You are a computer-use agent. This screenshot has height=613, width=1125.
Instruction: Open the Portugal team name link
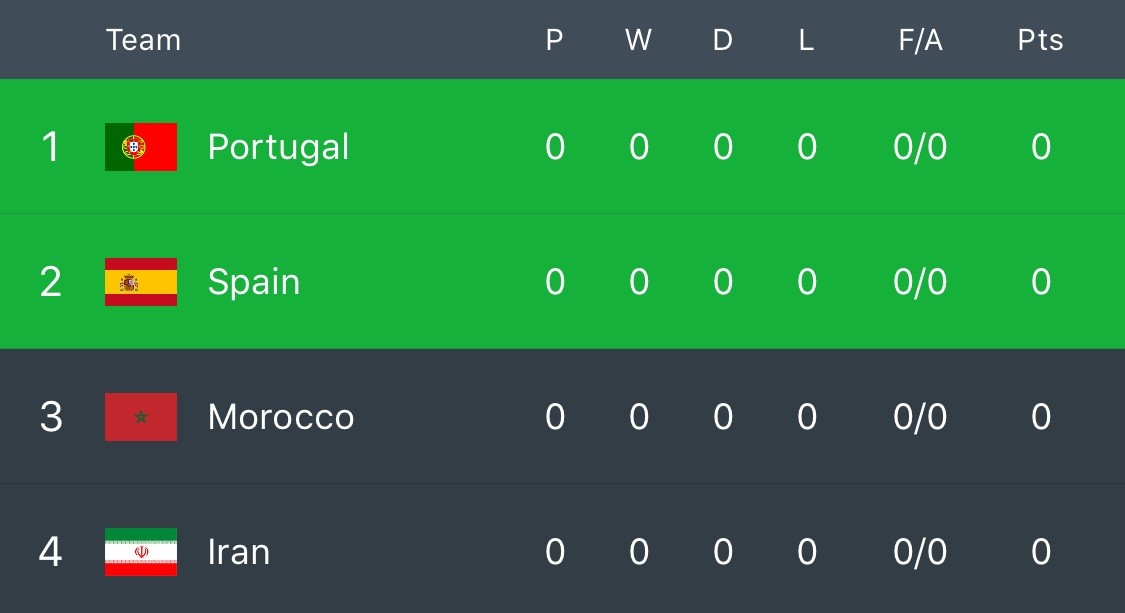278,148
